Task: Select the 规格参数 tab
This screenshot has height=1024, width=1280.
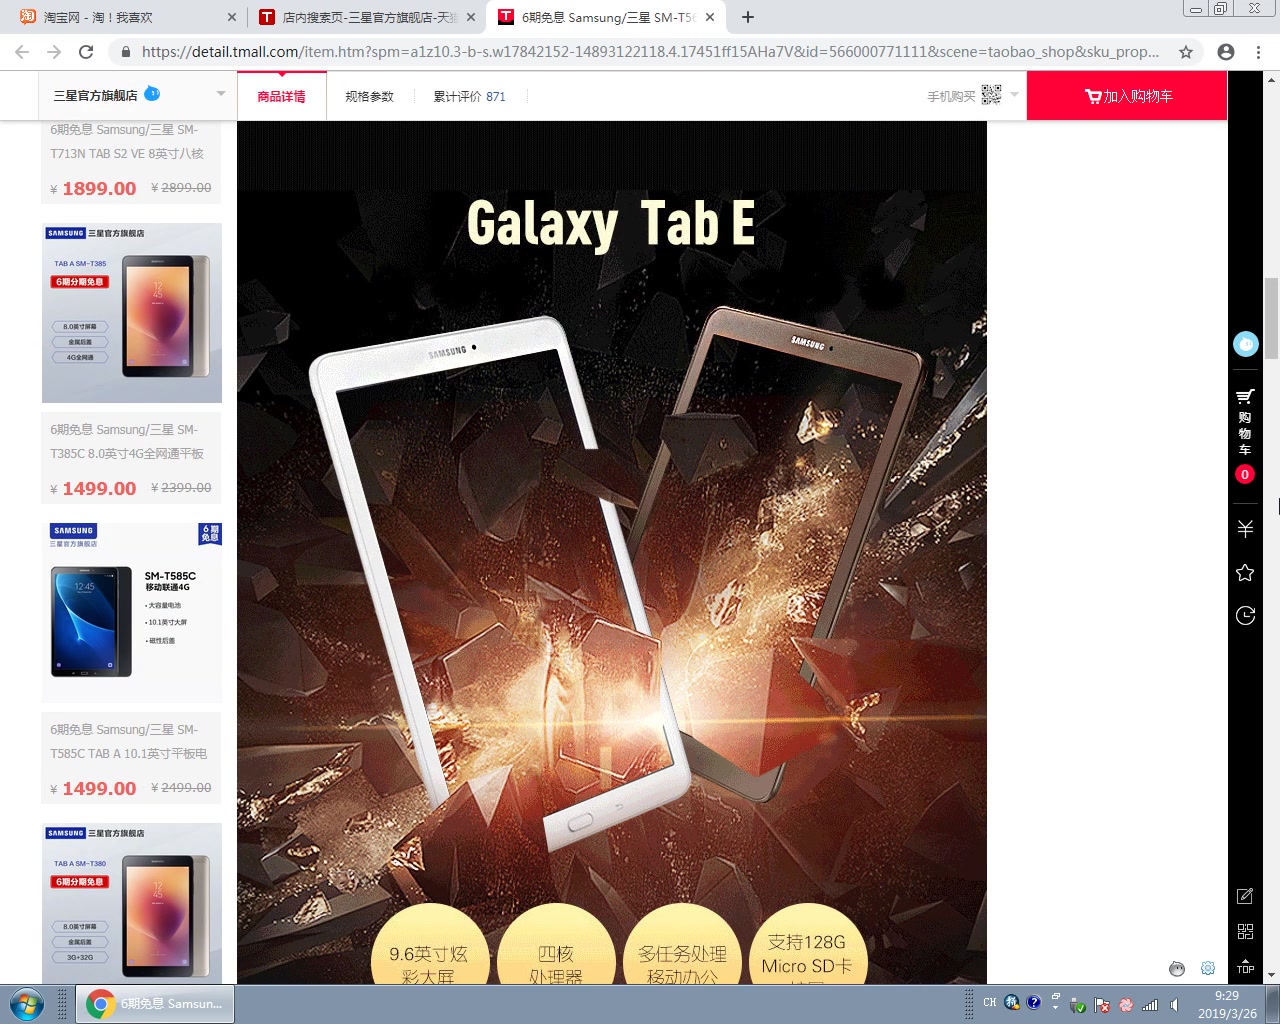Action: point(369,97)
